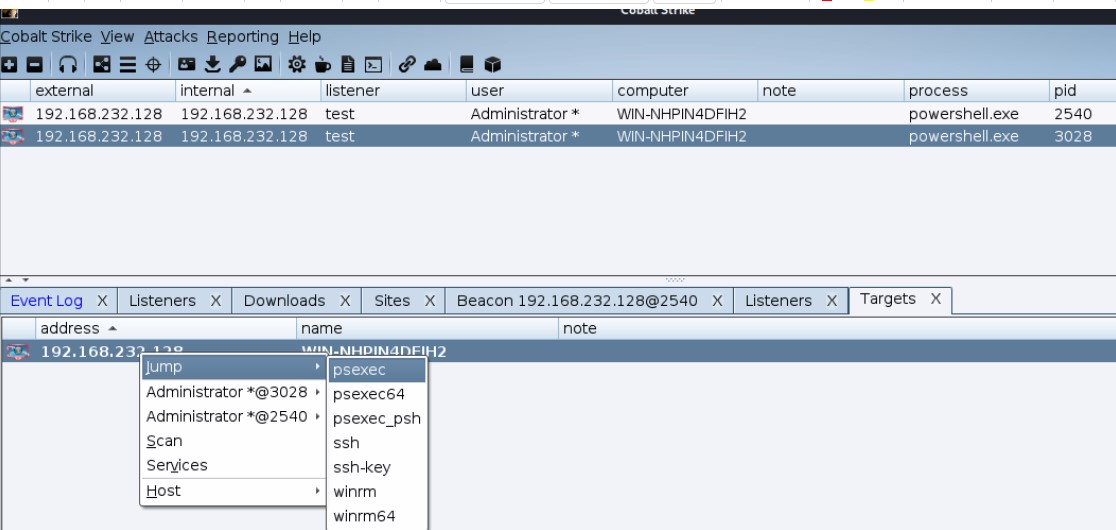Sort sessions by pid column
This screenshot has height=530, width=1116.
(1083, 91)
